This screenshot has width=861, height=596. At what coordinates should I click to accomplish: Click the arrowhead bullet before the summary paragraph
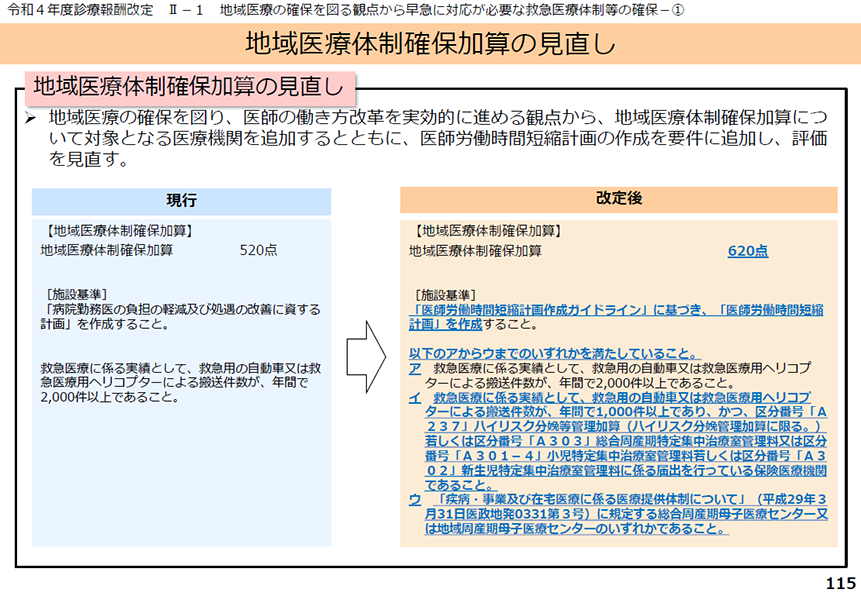31,118
